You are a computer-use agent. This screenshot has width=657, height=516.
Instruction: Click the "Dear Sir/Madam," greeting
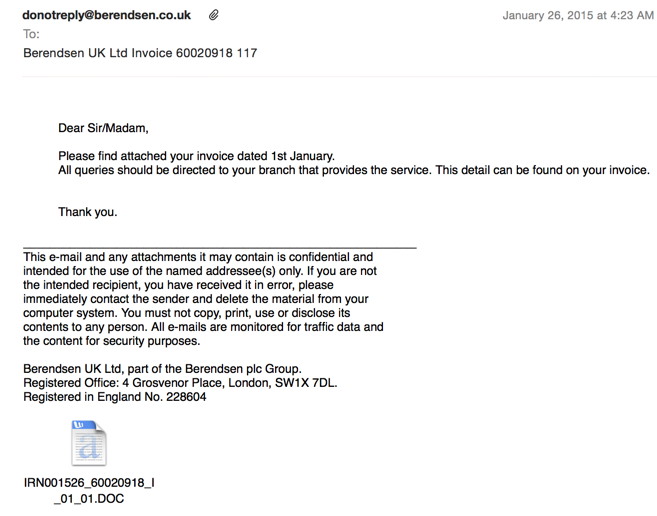tap(103, 128)
